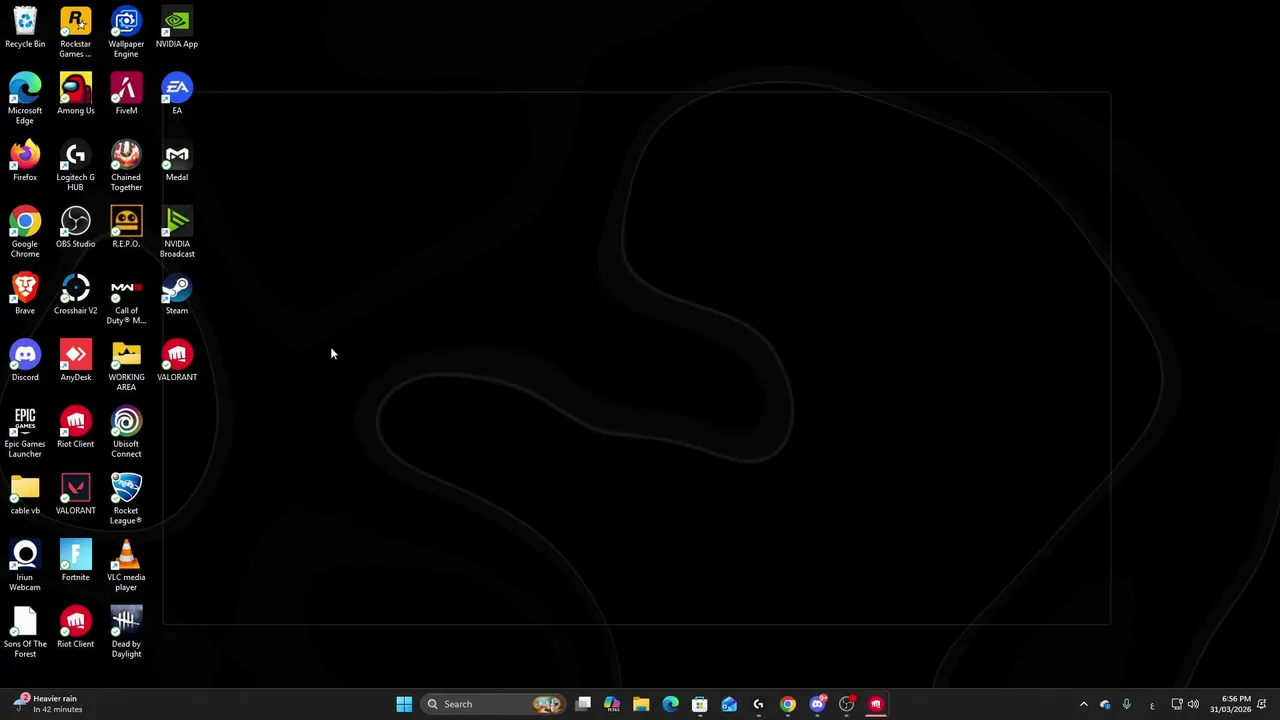The image size is (1280, 720).
Task: Select the Brave browser desktop icon
Action: [x=25, y=294]
